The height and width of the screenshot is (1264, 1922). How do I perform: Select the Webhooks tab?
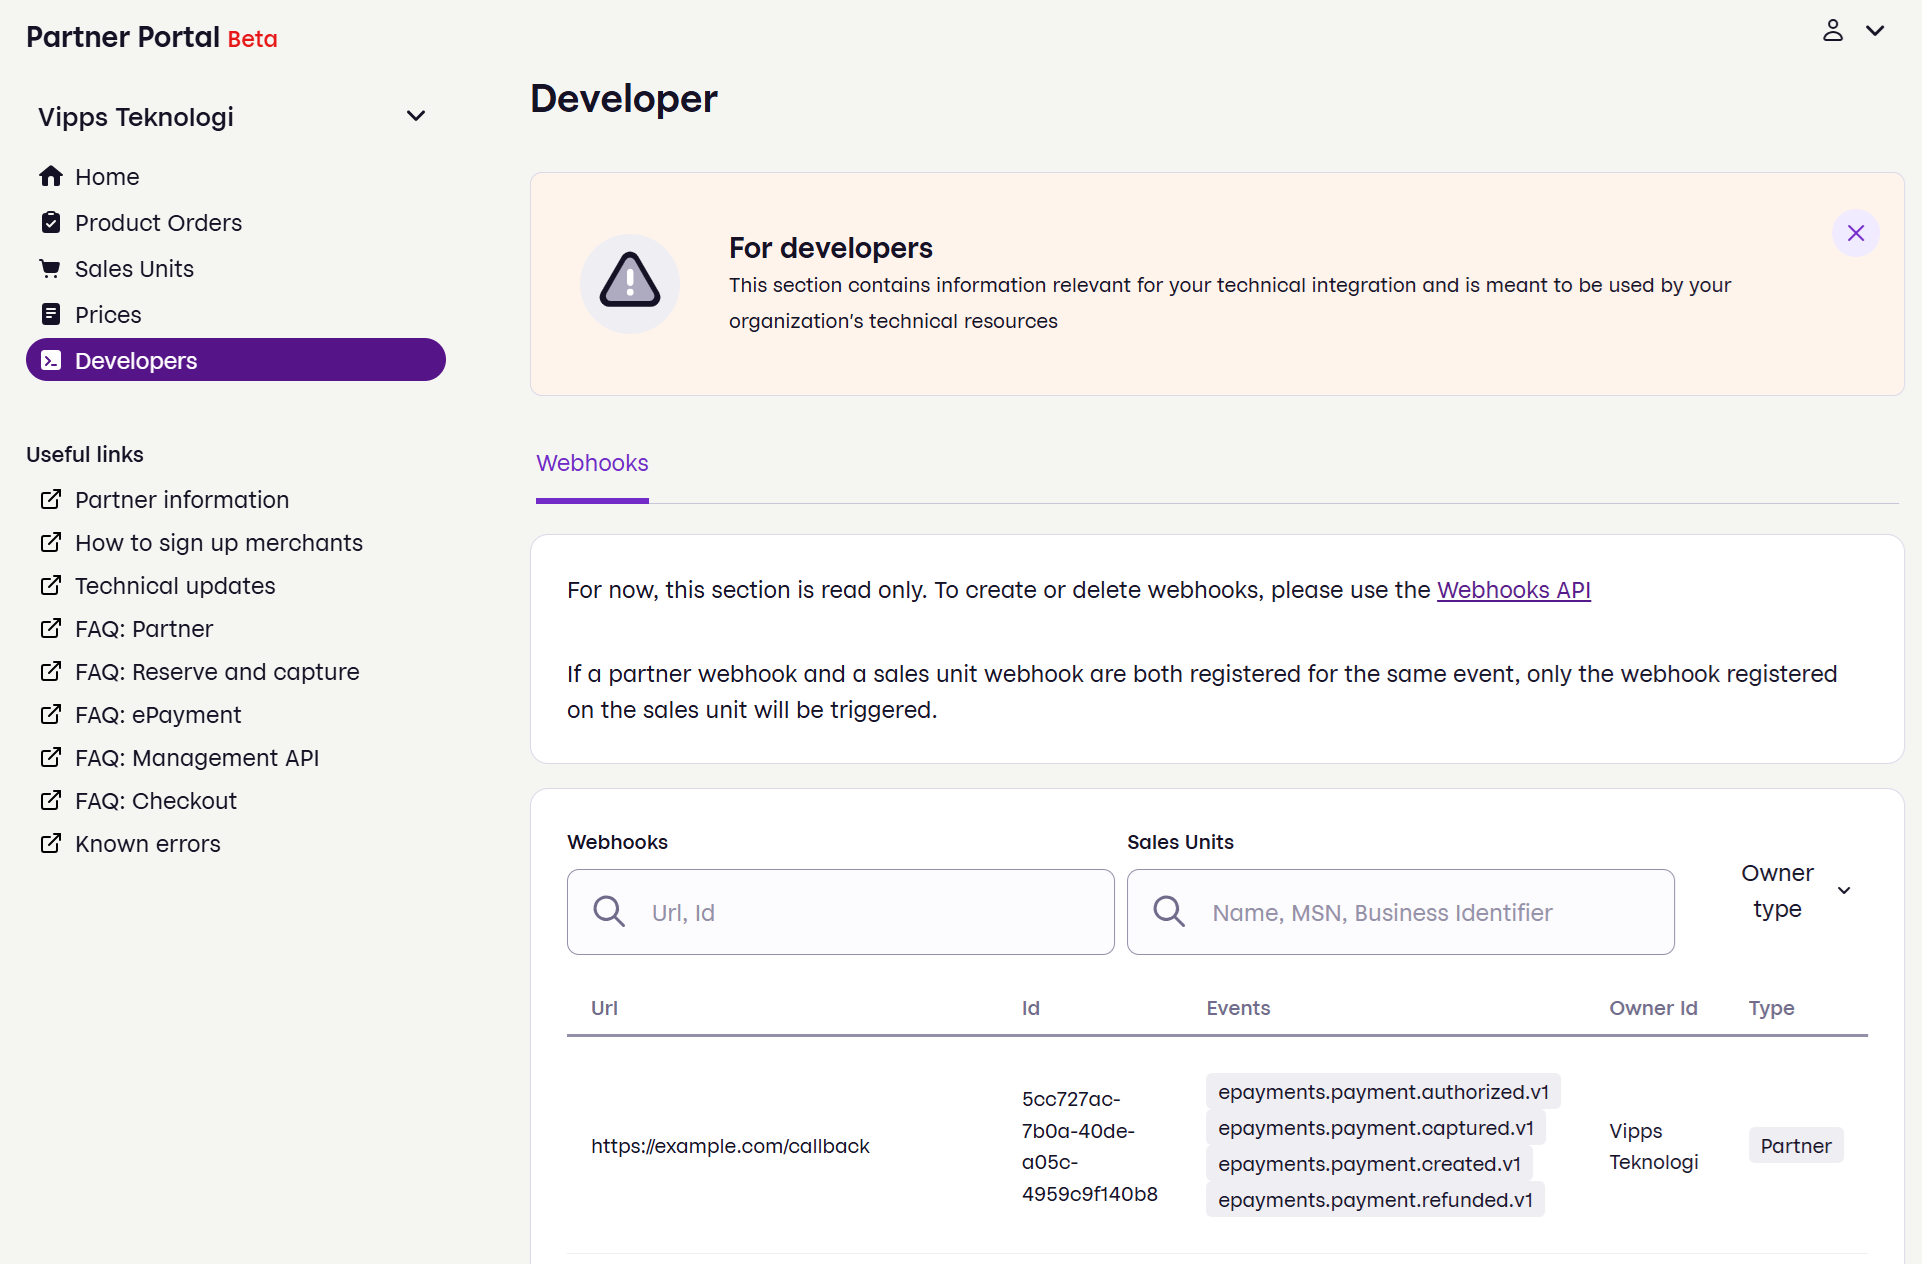[x=592, y=463]
